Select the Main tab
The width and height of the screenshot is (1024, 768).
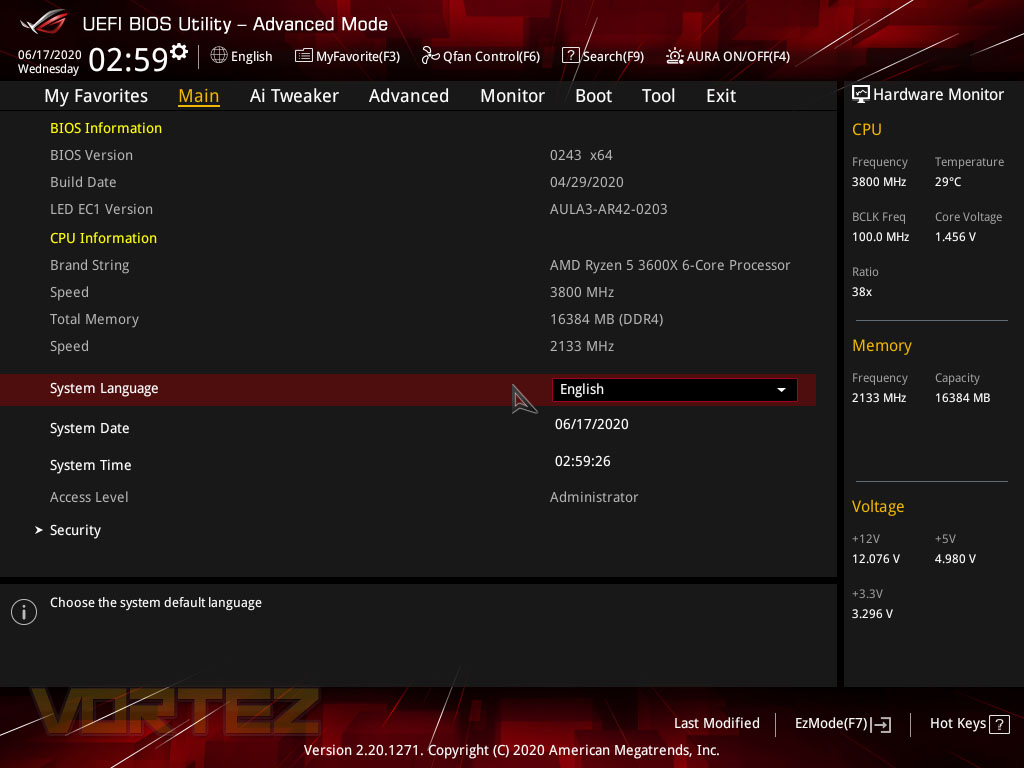[199, 96]
